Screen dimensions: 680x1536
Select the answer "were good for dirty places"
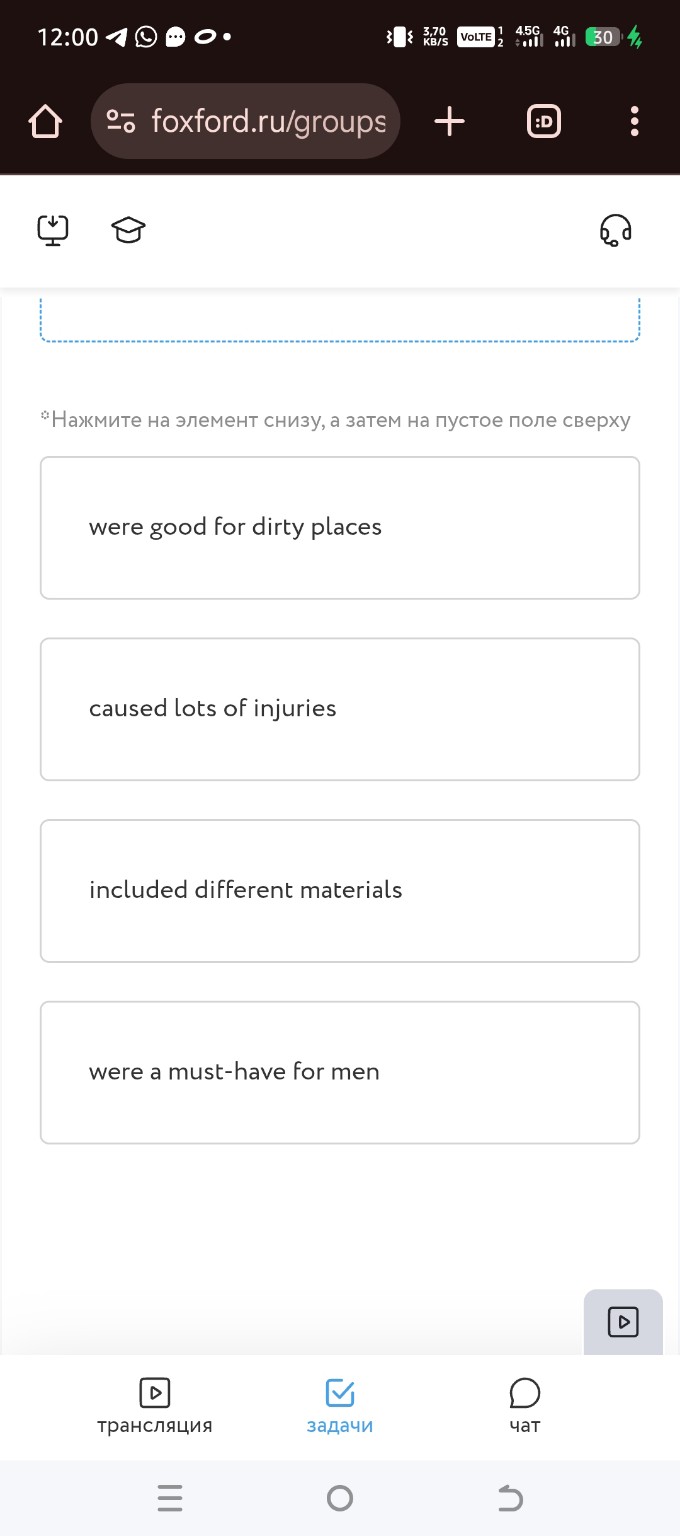[340, 528]
